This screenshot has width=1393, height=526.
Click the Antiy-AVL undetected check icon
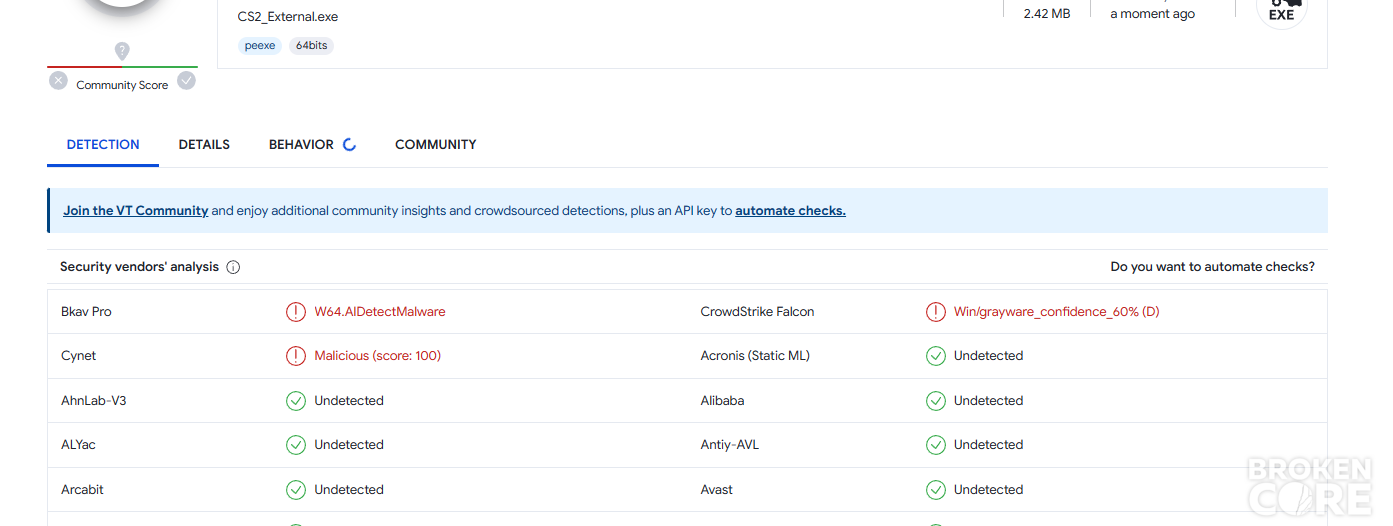pos(936,445)
